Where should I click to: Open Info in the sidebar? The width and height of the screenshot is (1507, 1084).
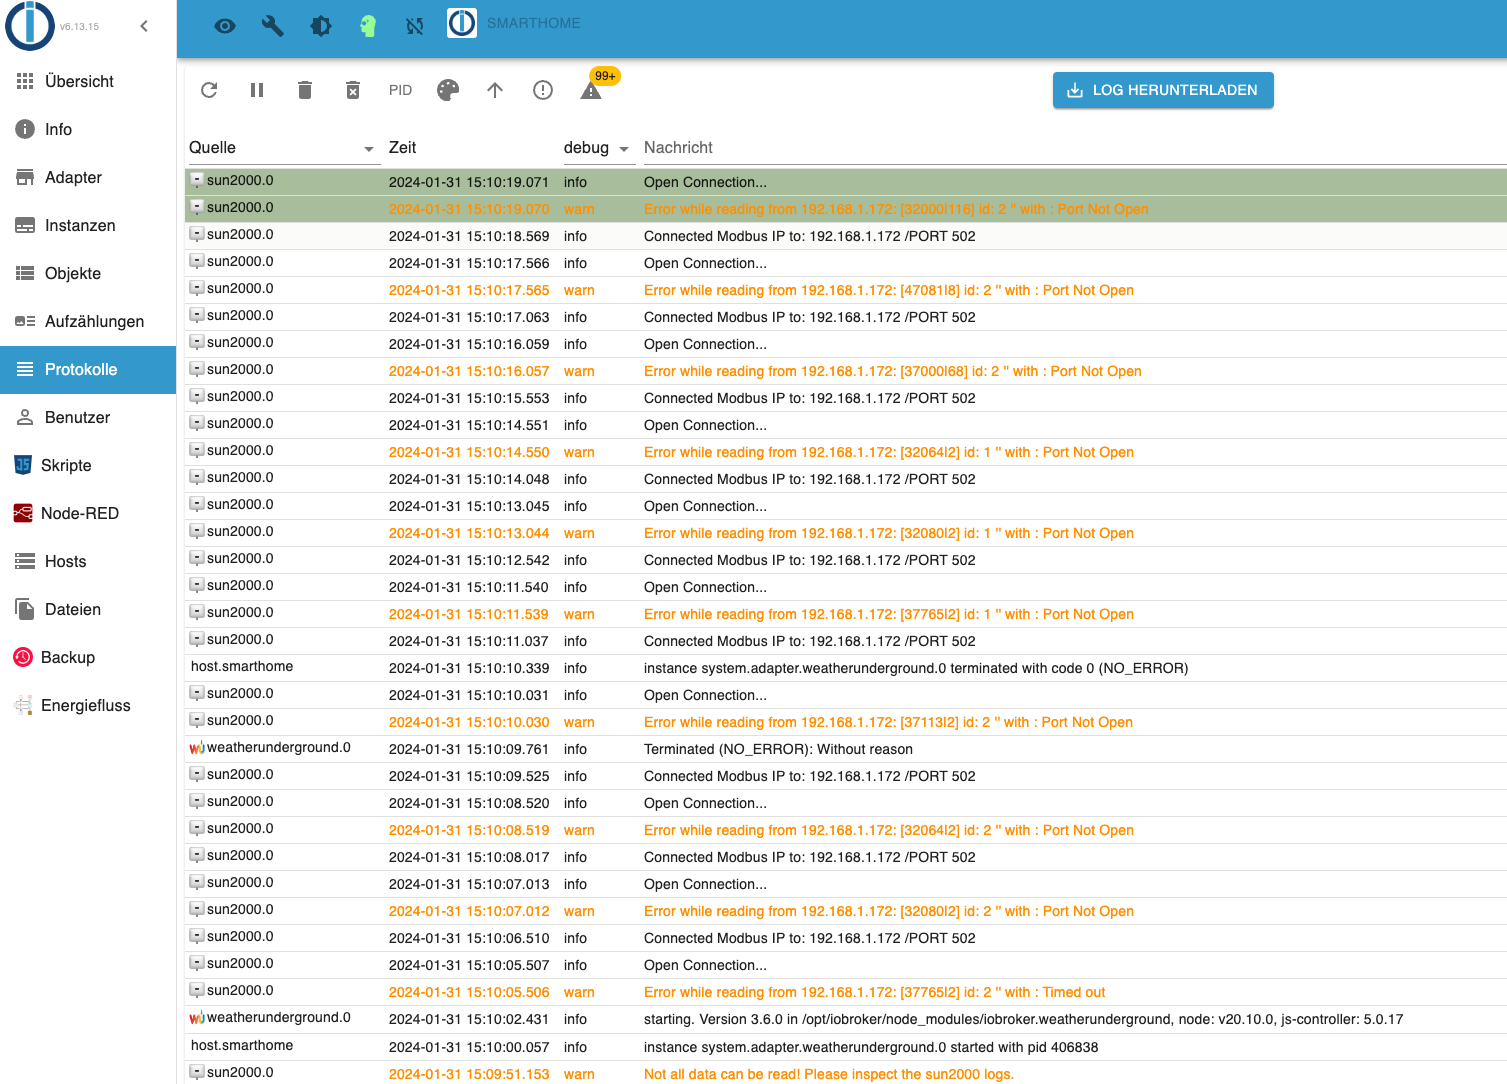(x=88, y=129)
